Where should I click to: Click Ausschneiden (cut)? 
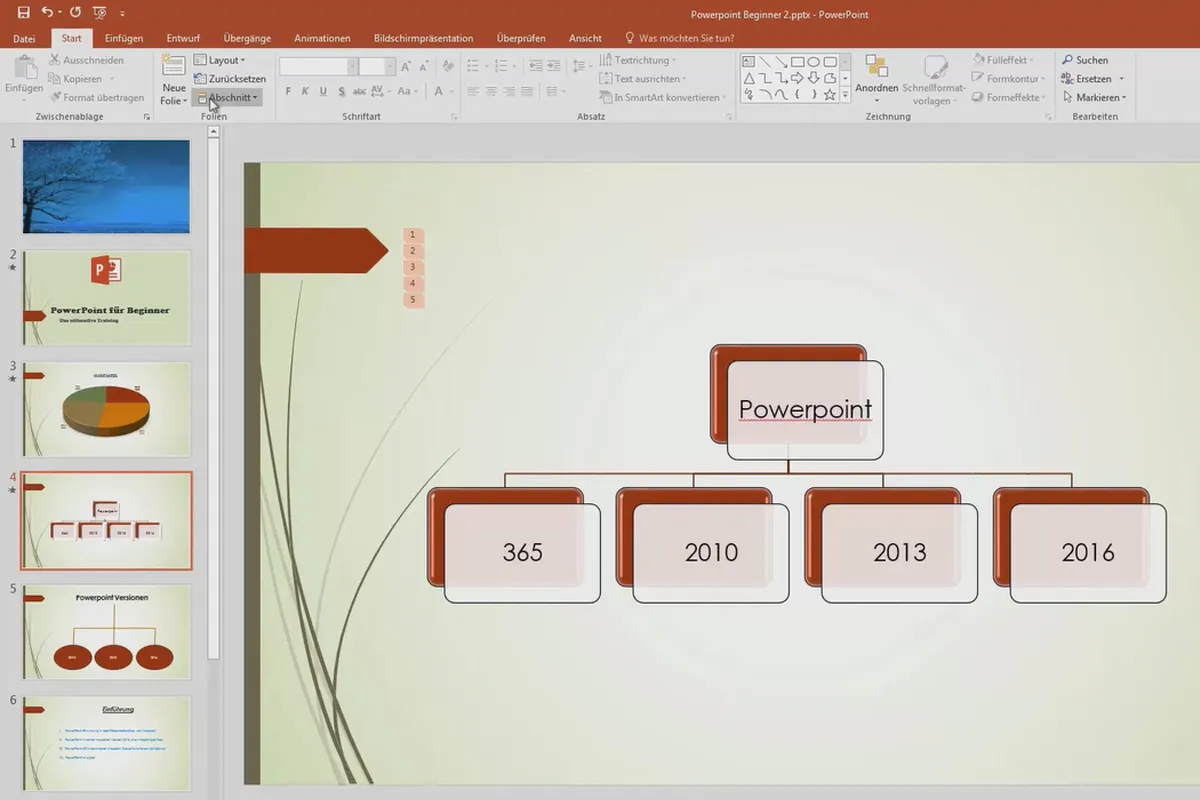coord(87,60)
